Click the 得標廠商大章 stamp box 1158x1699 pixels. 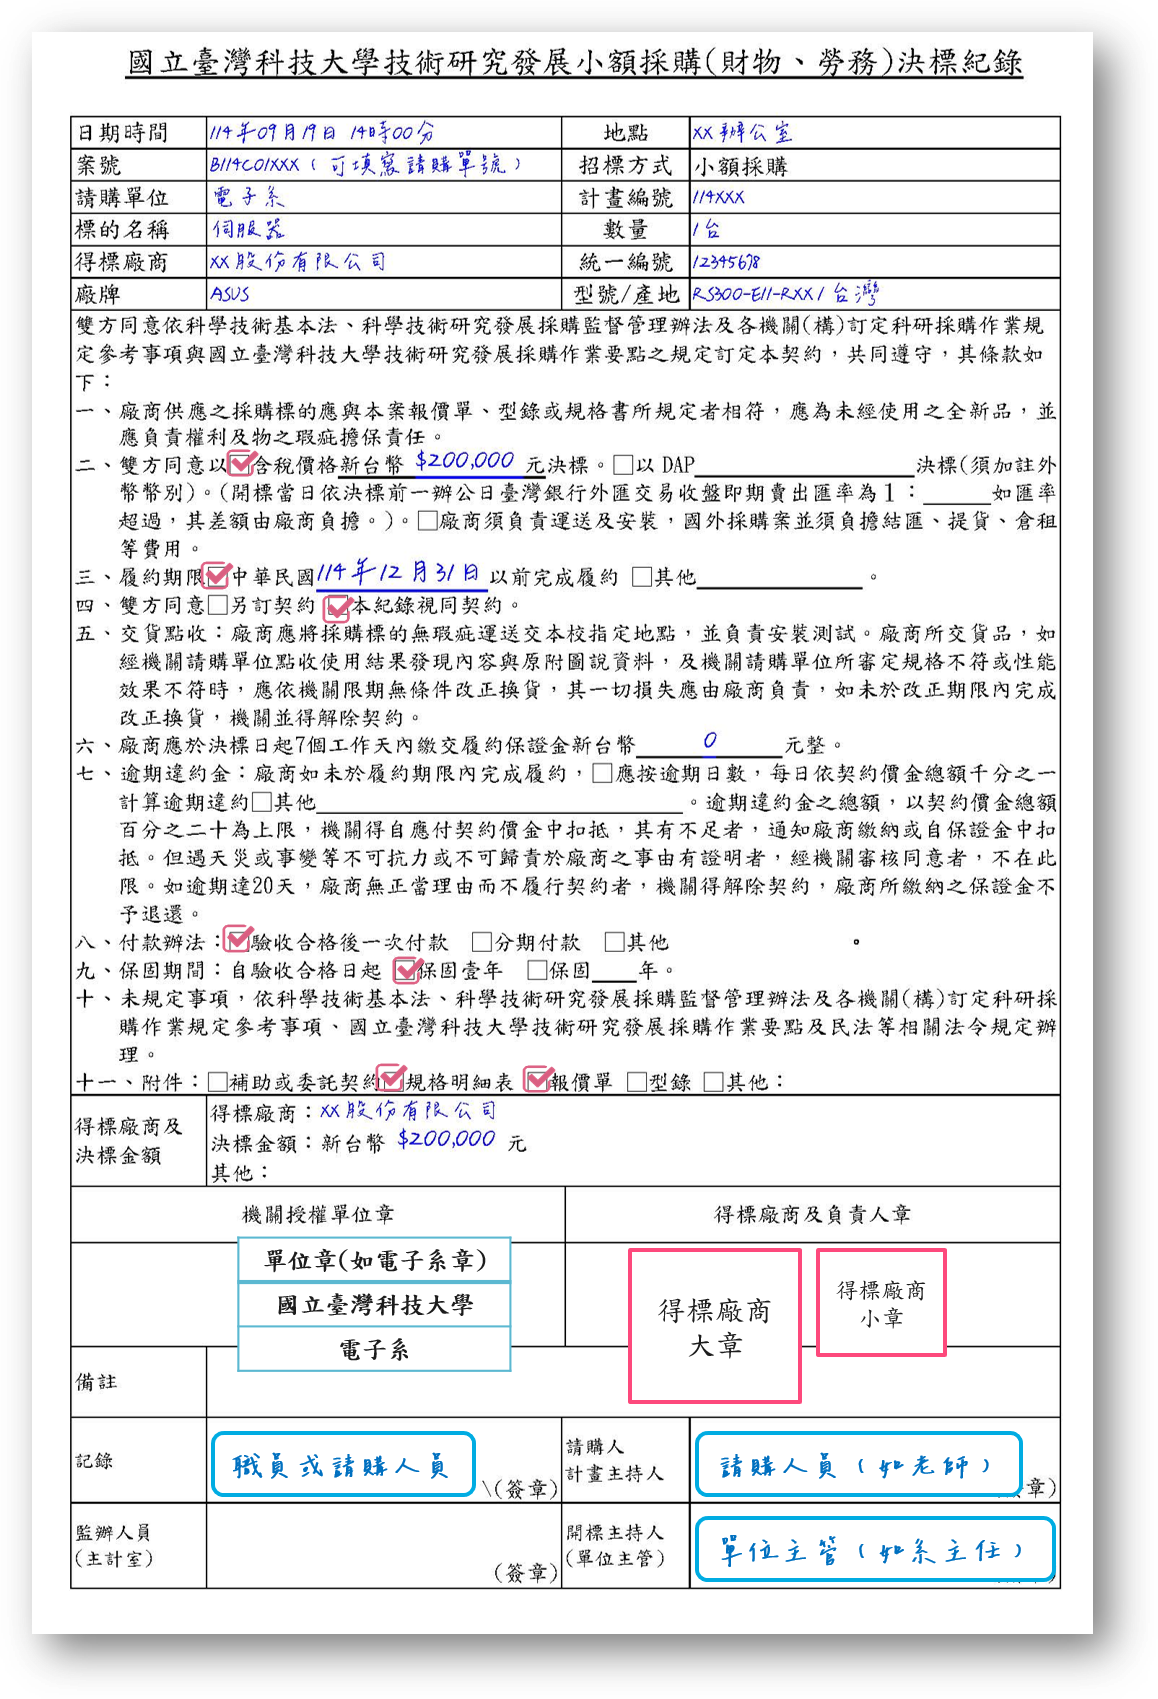[x=715, y=1326]
